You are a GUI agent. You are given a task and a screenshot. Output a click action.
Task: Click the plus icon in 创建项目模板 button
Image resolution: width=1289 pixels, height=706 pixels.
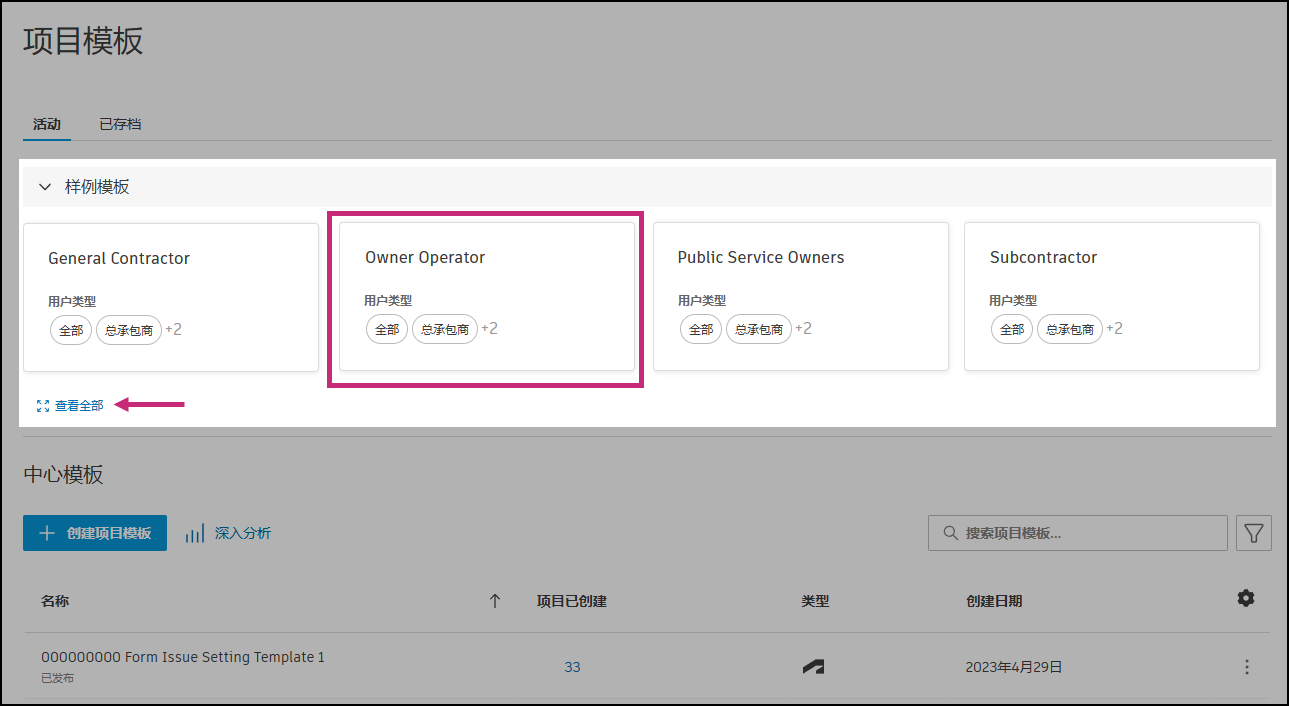(x=47, y=533)
